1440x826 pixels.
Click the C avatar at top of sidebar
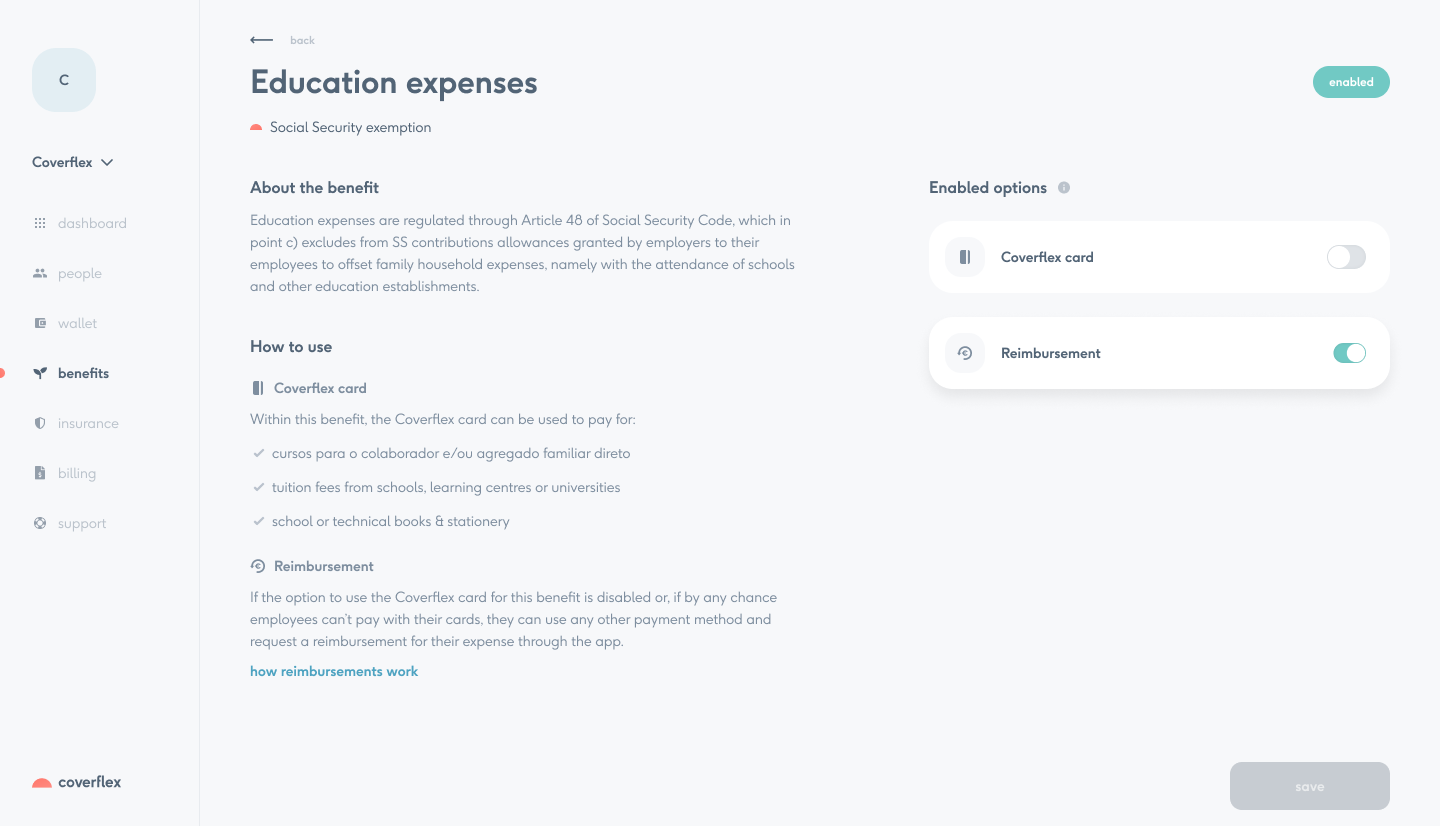[63, 79]
